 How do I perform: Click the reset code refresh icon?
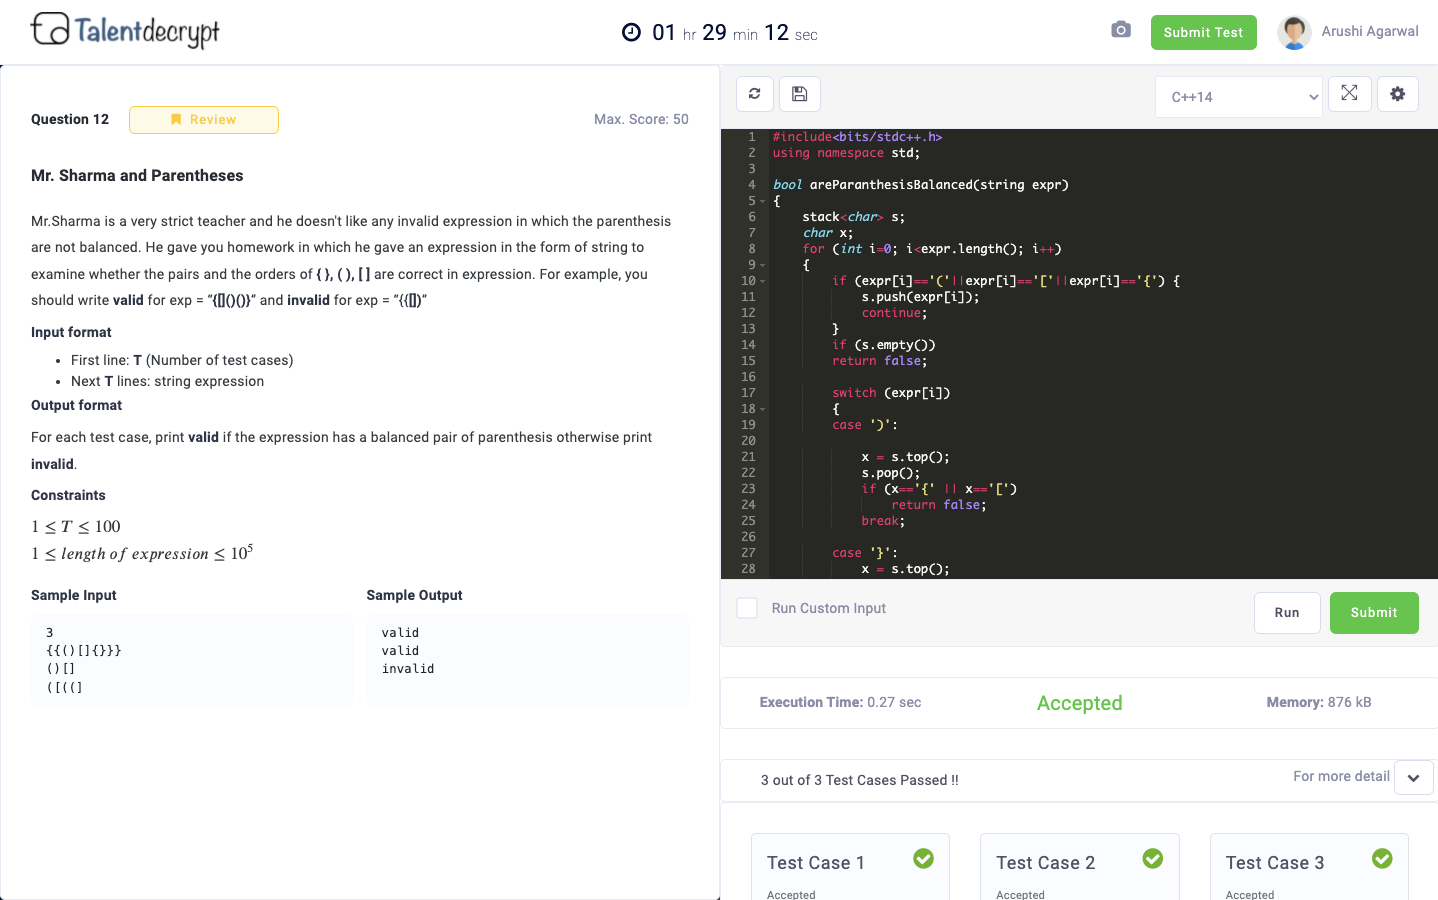[755, 94]
